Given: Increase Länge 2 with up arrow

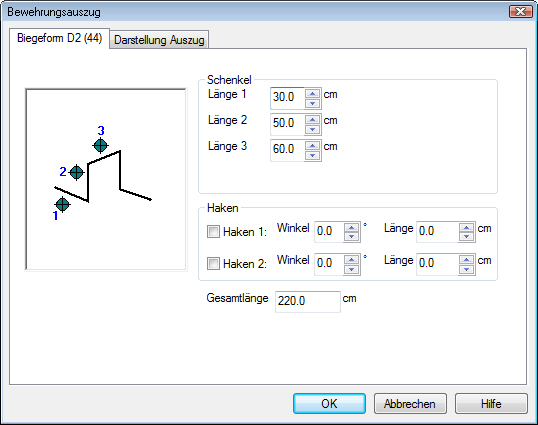Looking at the screenshot, I should pyautogui.click(x=312, y=119).
